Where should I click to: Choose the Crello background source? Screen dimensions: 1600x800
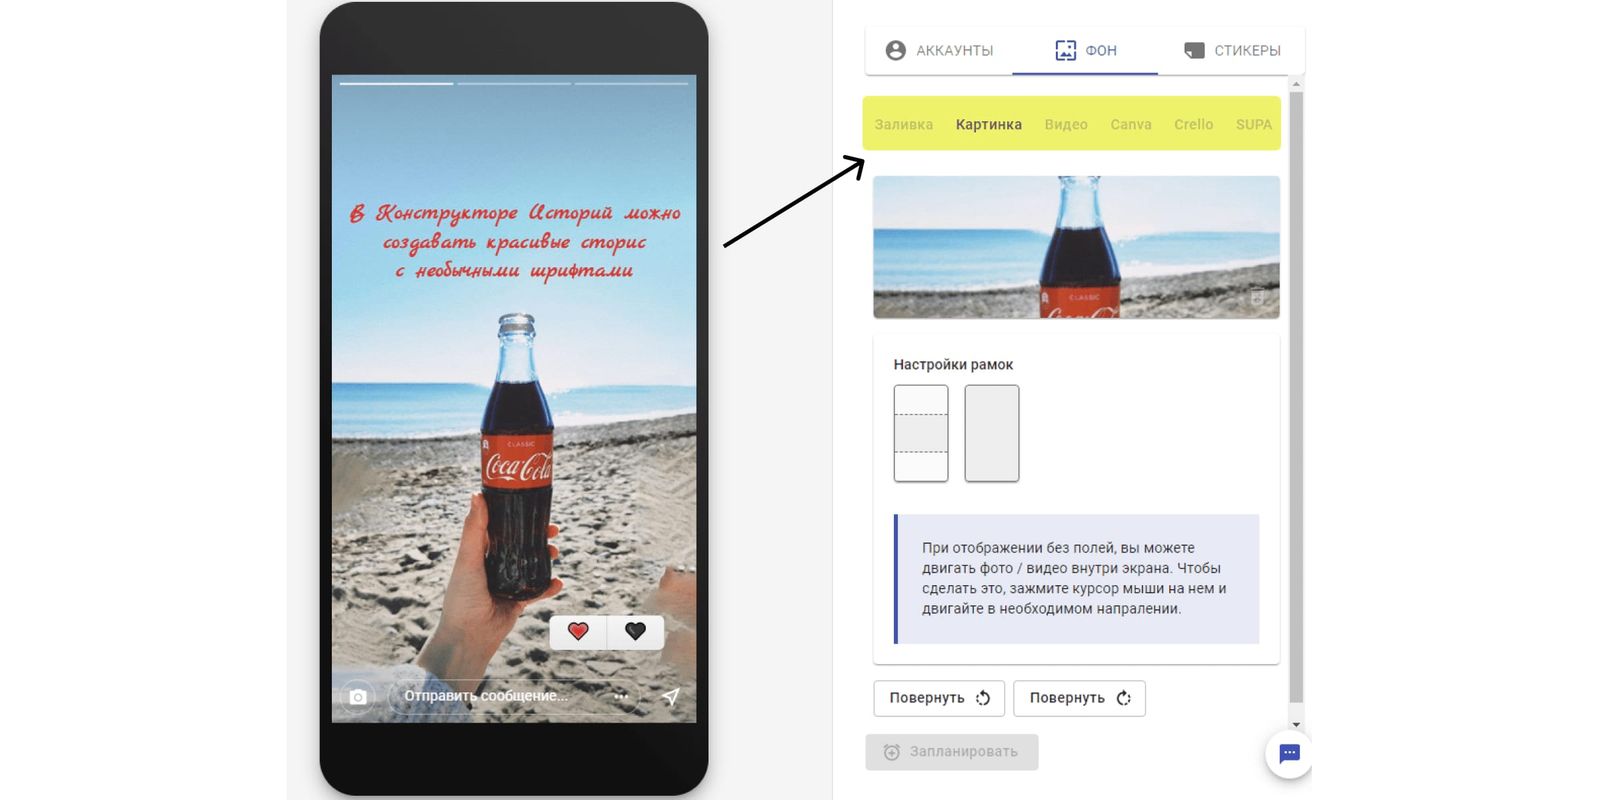(1193, 124)
